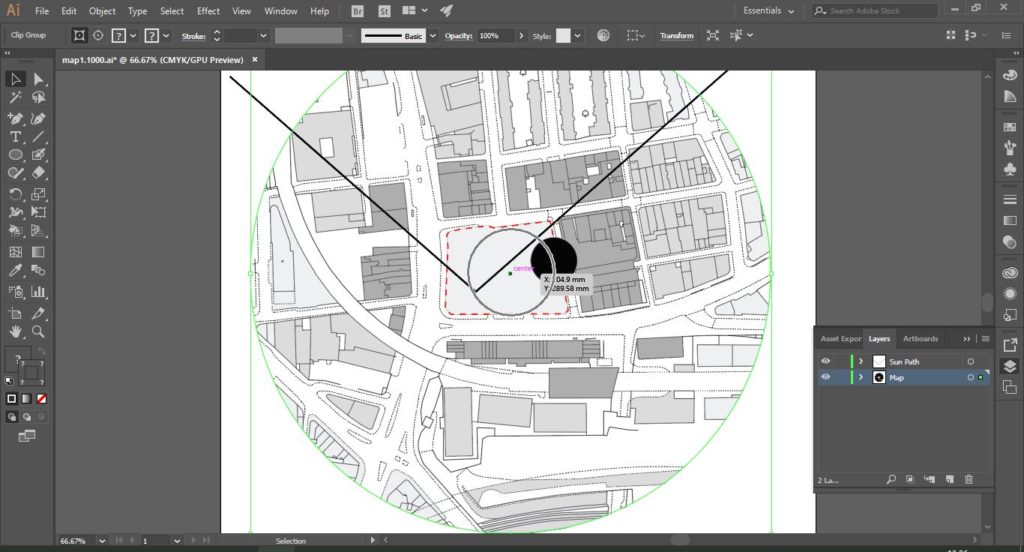Viewport: 1024px width, 552px height.
Task: Open Adobe Stock via St icon
Action: (384, 11)
